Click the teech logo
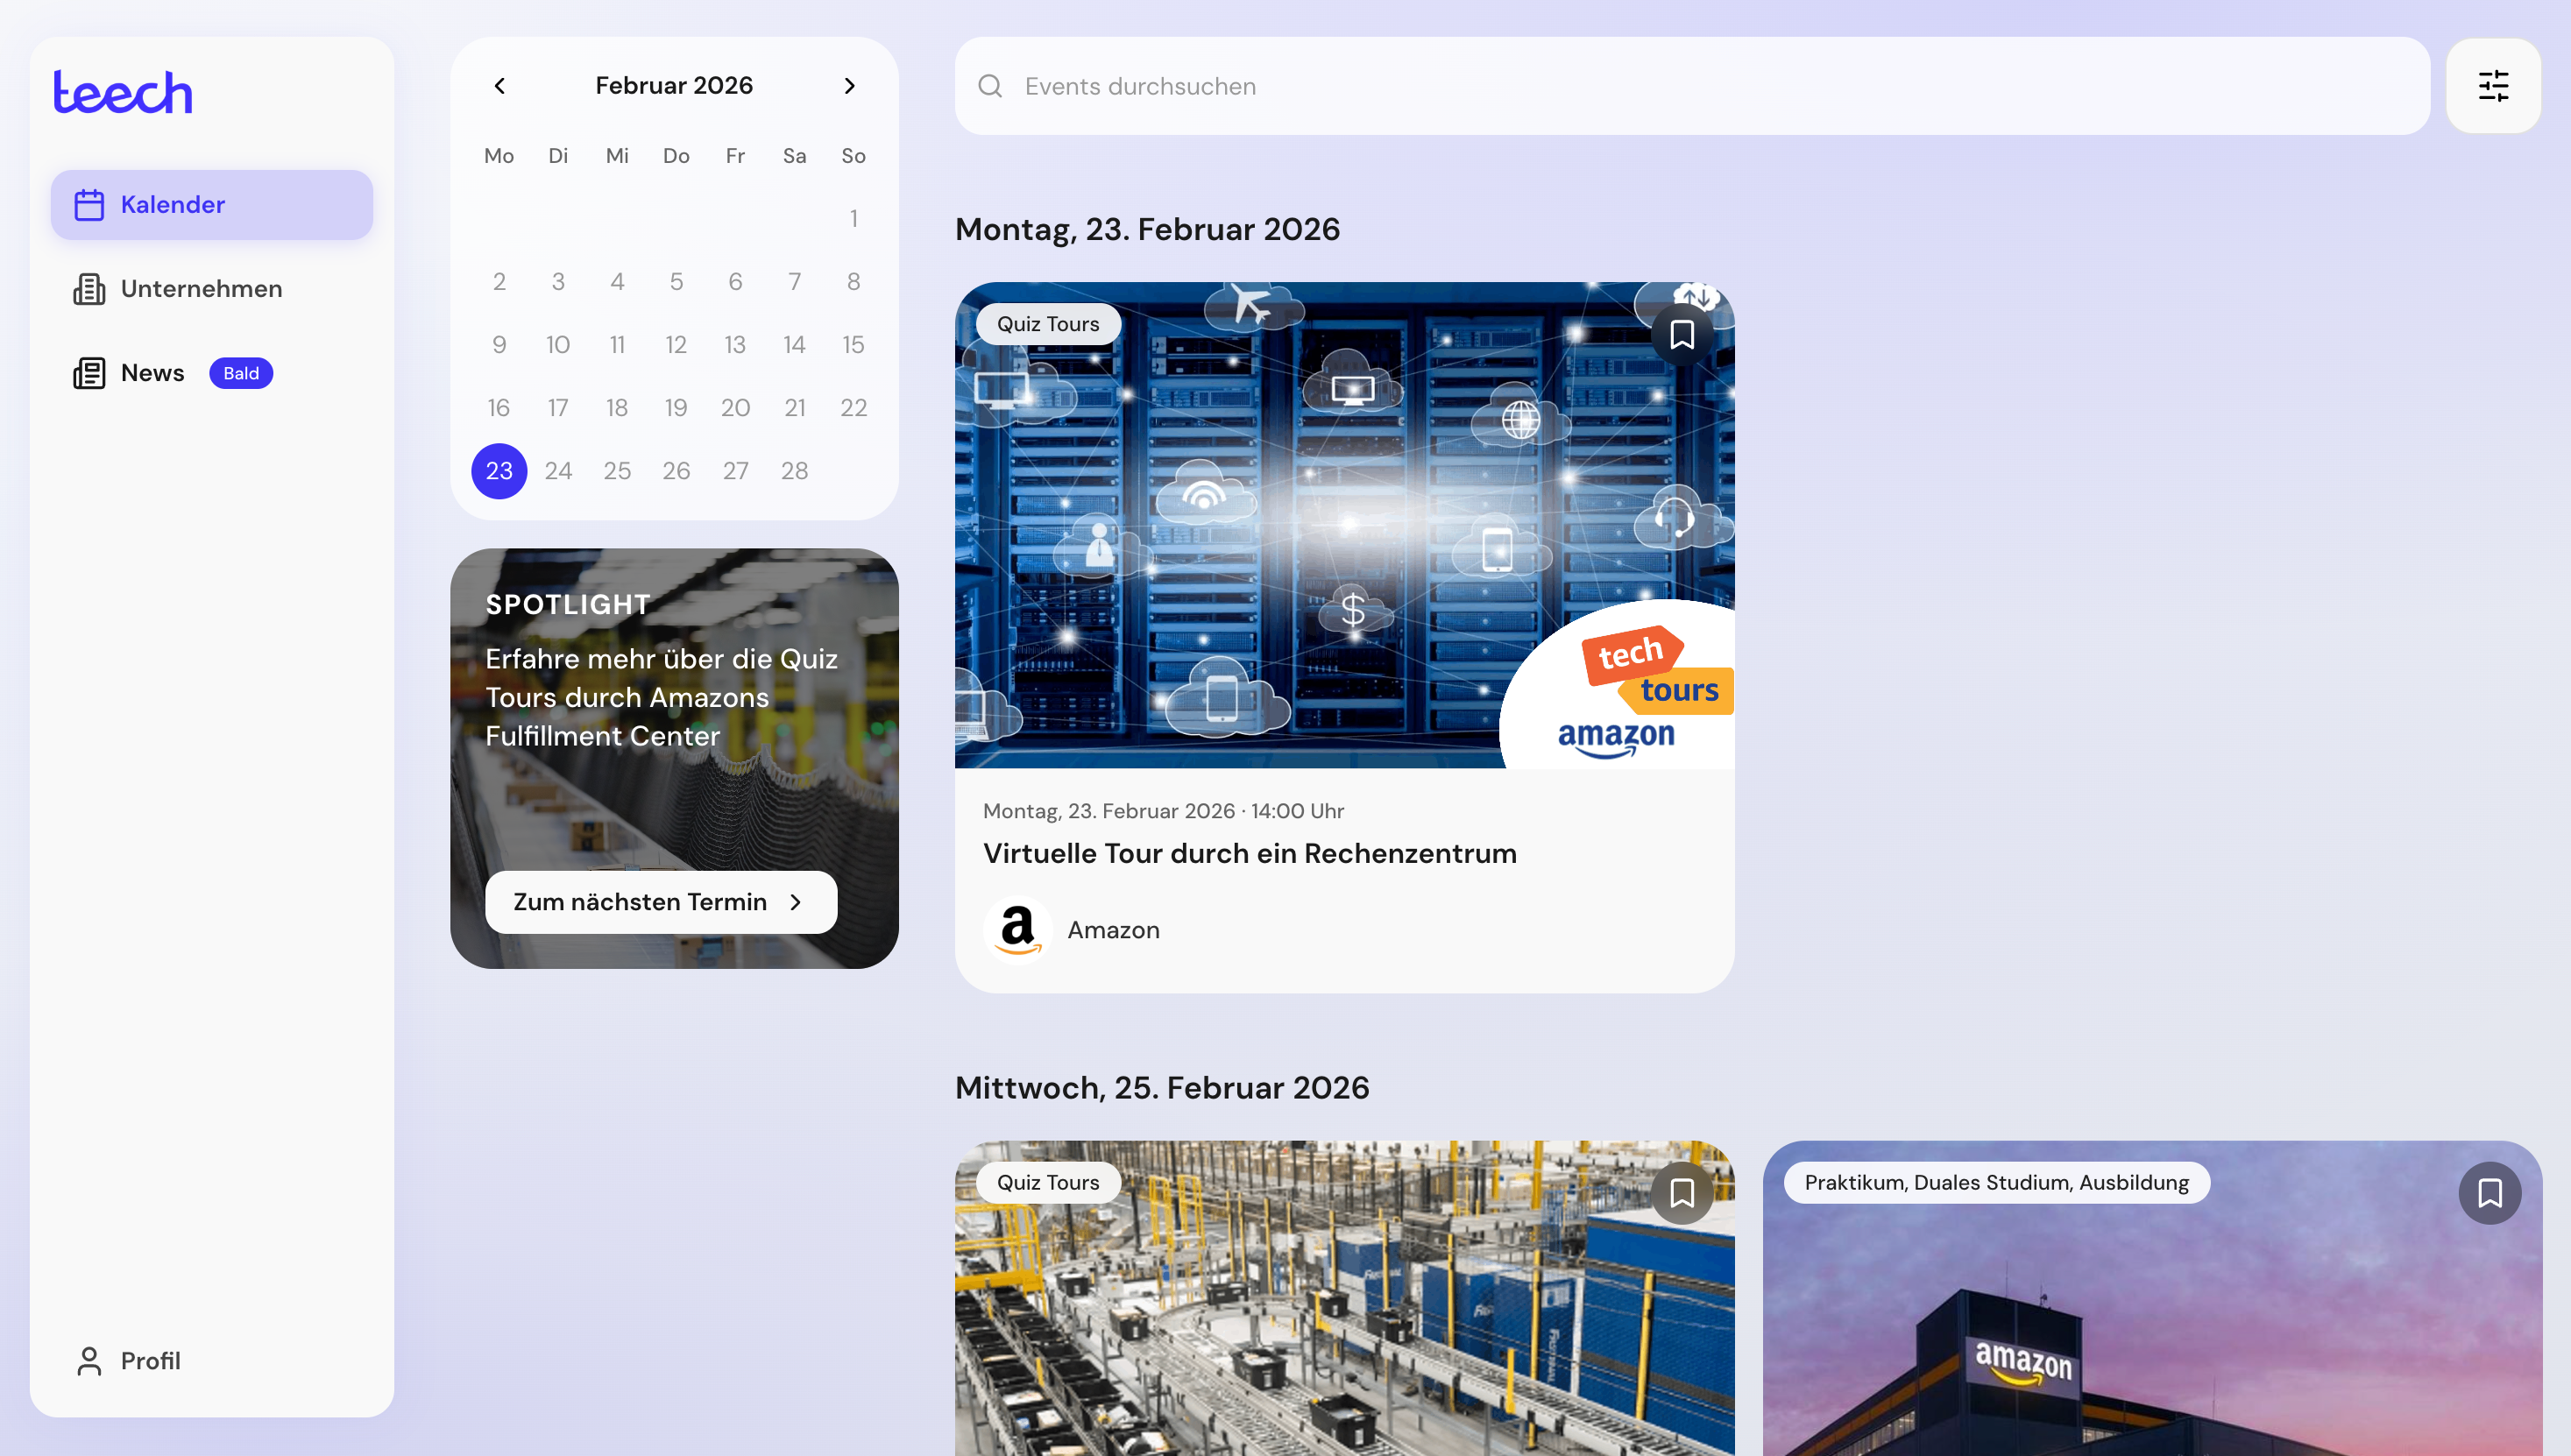Viewport: 2571px width, 1456px height. 122,92
